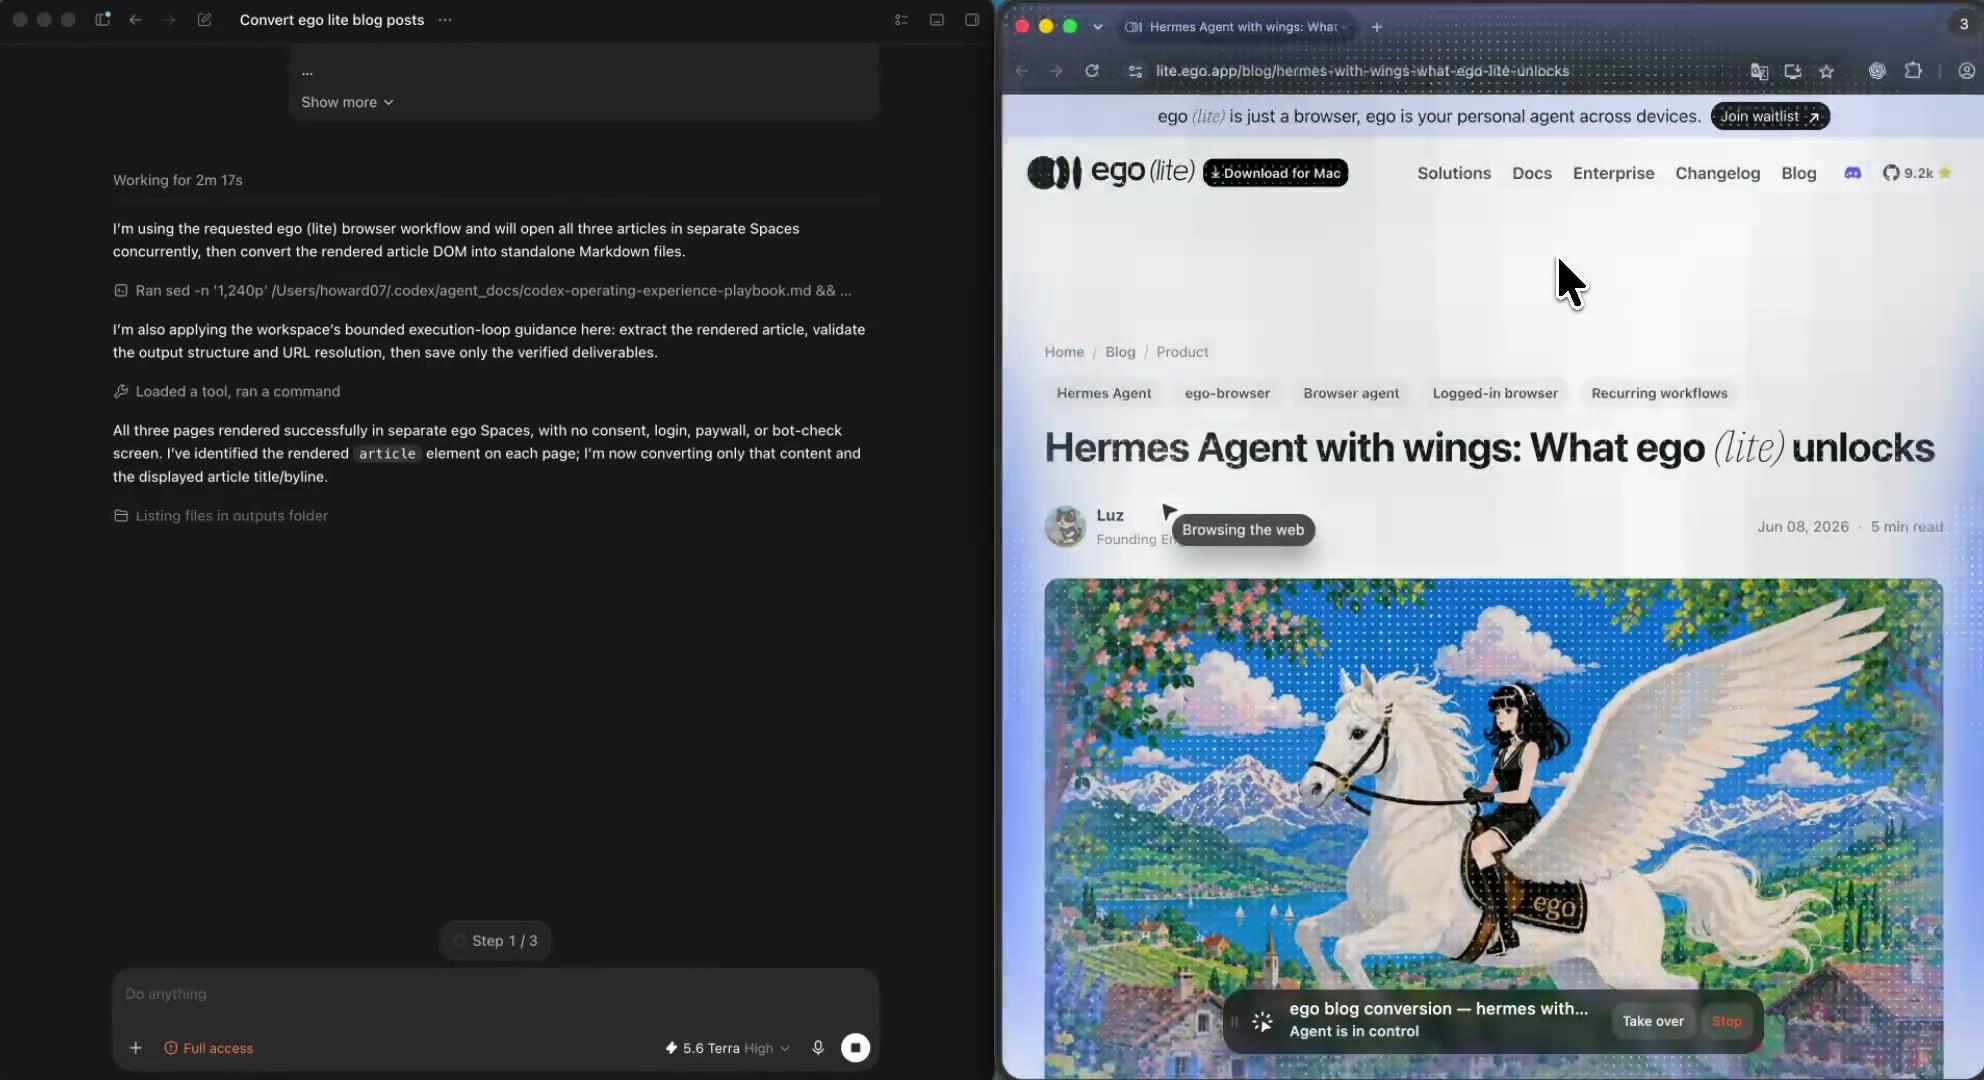The width and height of the screenshot is (1984, 1080).
Task: Select the 'Browser agent' tag
Action: (1351, 394)
